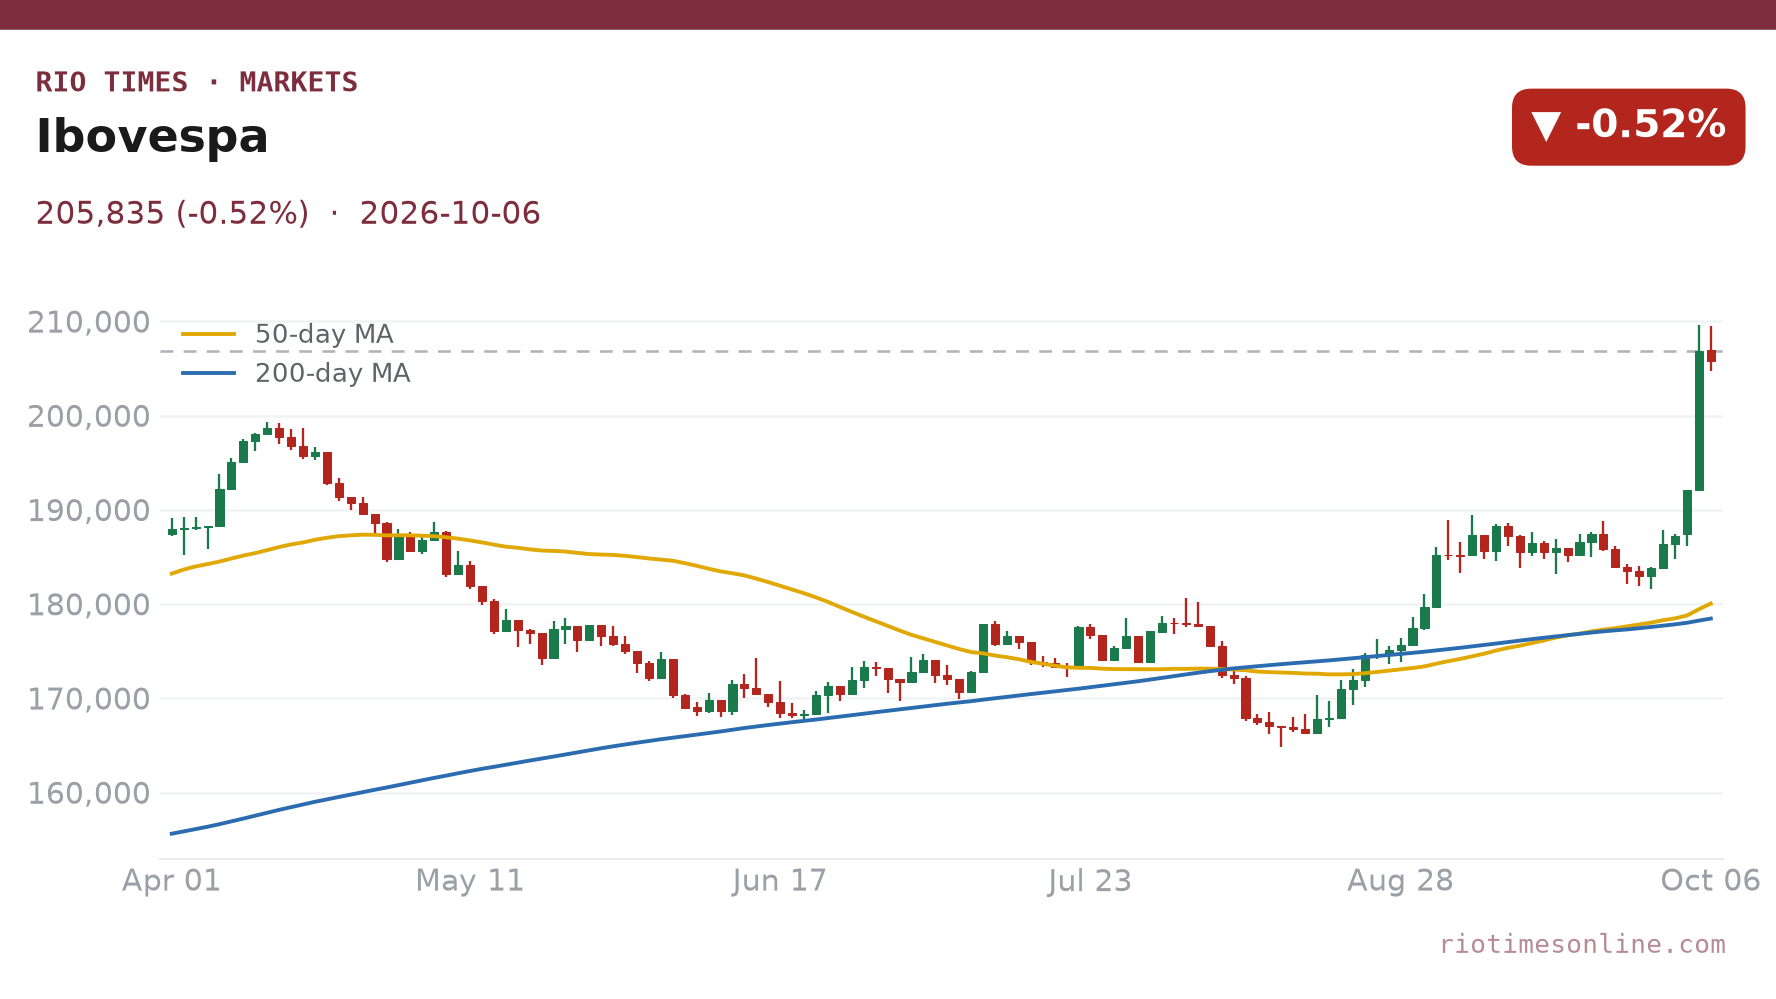Click the 160,000 y-axis label
This screenshot has height=999, width=1776.
(89, 793)
